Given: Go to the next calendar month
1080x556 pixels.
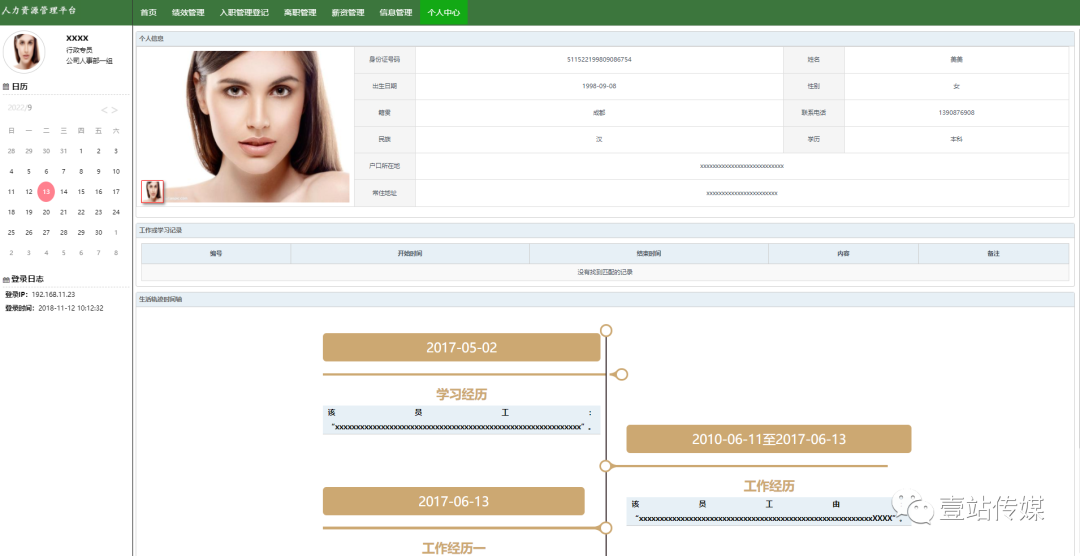Looking at the screenshot, I should coord(115,109).
